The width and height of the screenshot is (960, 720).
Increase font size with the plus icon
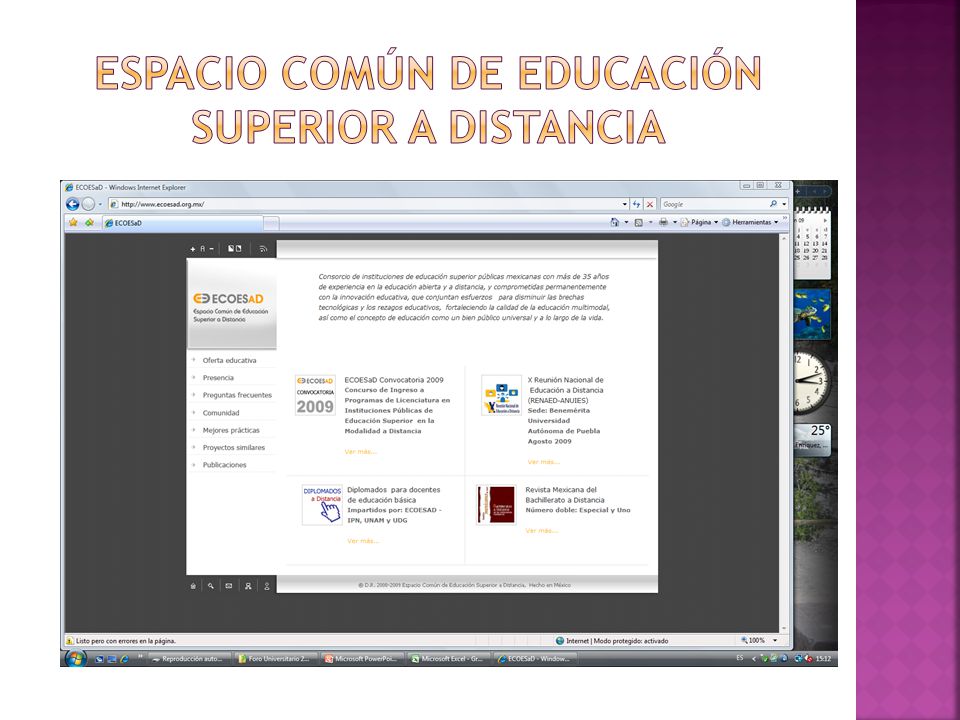point(193,249)
